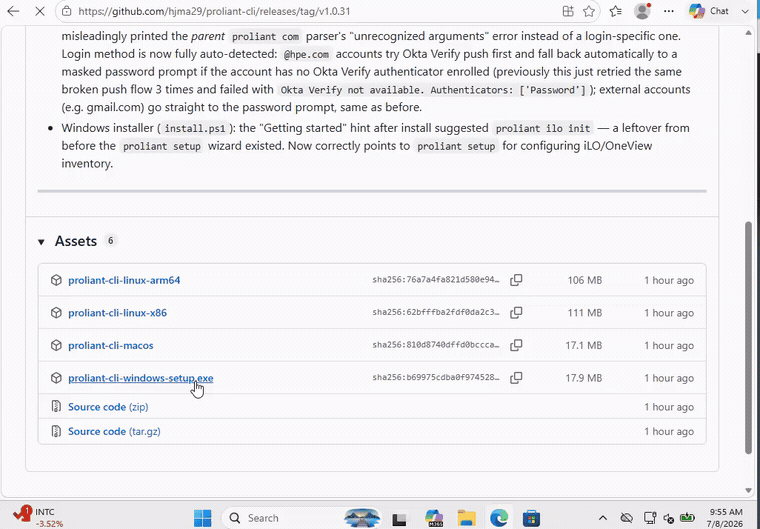Download proliant-cli-windows-setup.exe

141,378
